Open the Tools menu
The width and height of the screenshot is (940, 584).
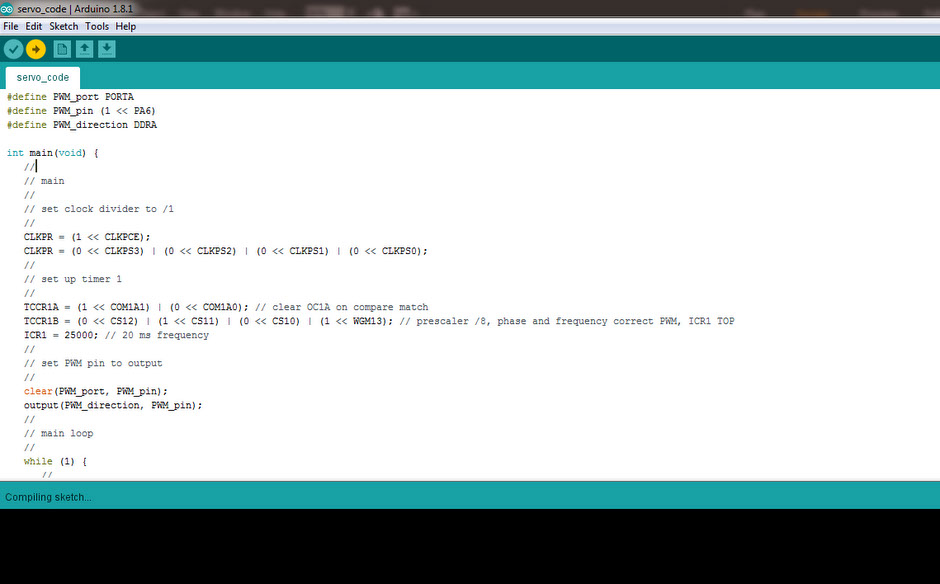pos(97,26)
